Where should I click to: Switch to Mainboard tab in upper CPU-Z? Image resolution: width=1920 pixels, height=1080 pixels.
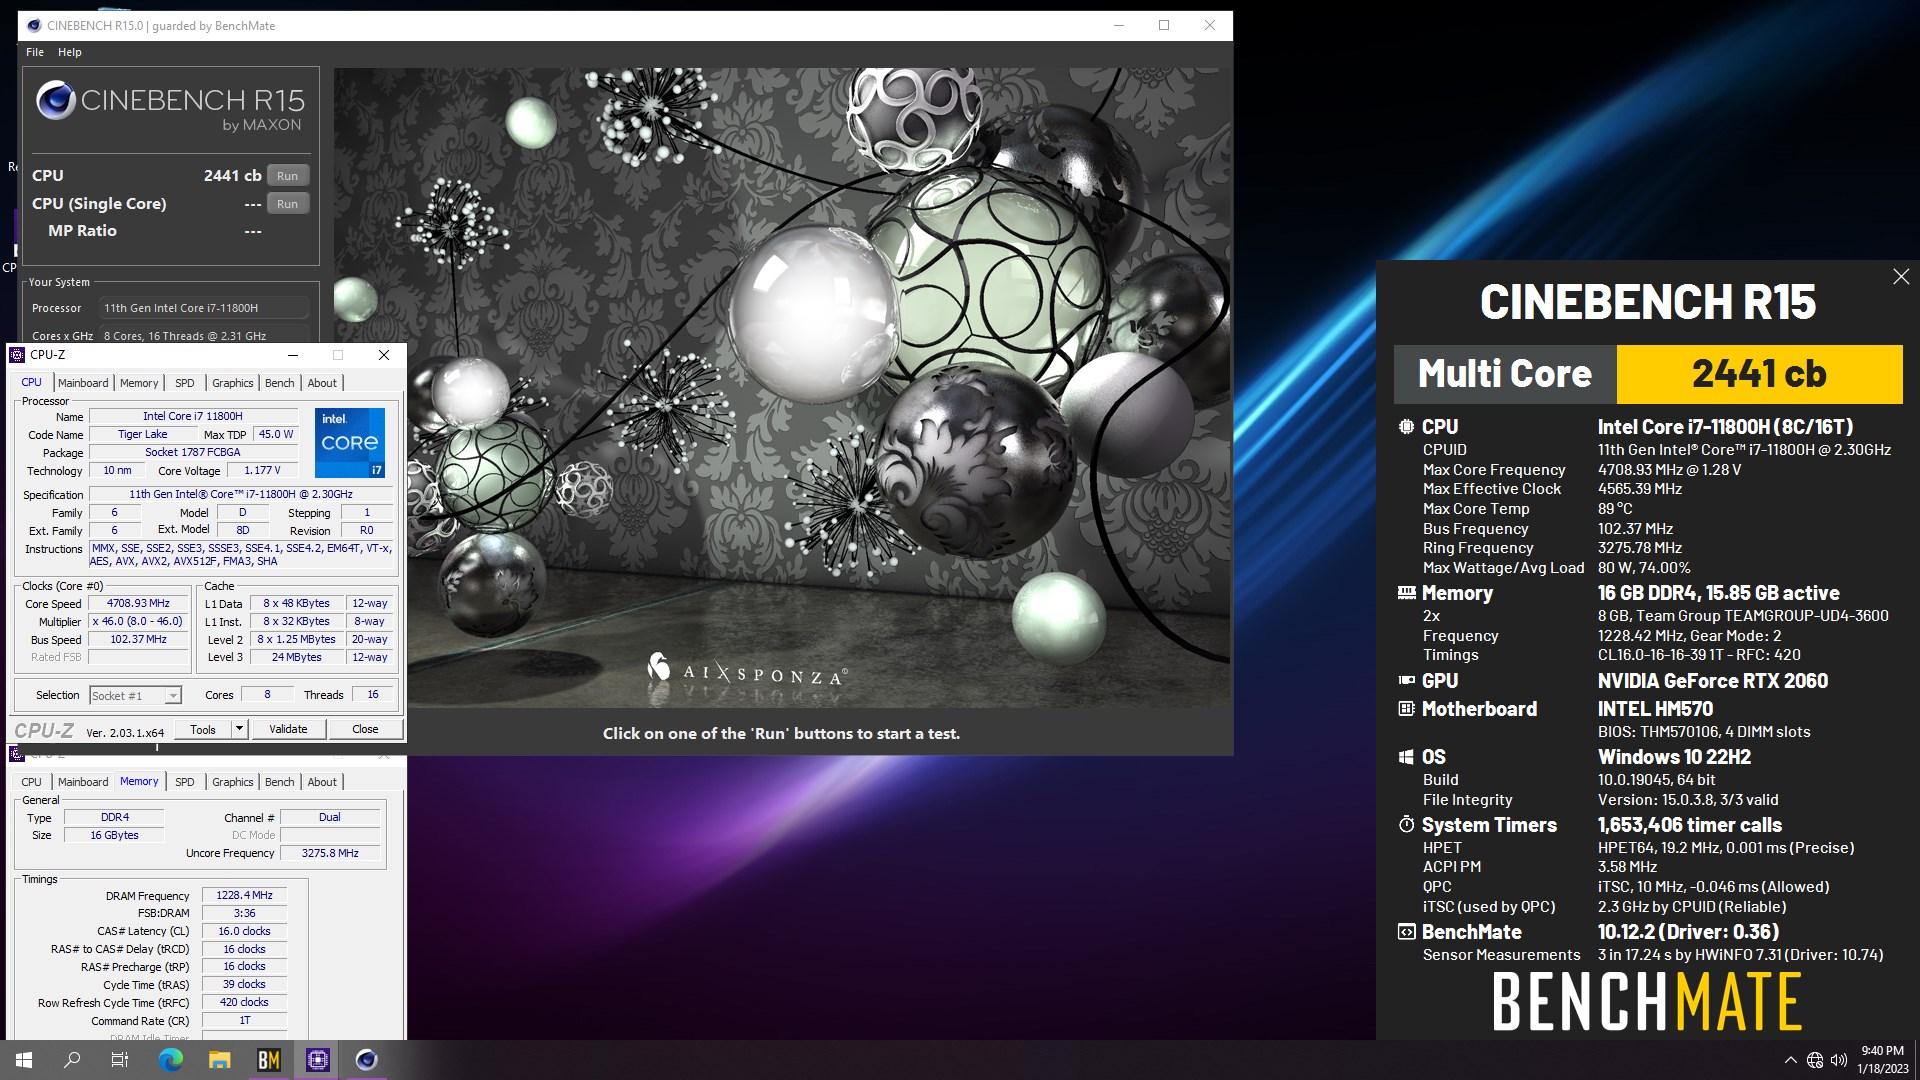click(83, 383)
